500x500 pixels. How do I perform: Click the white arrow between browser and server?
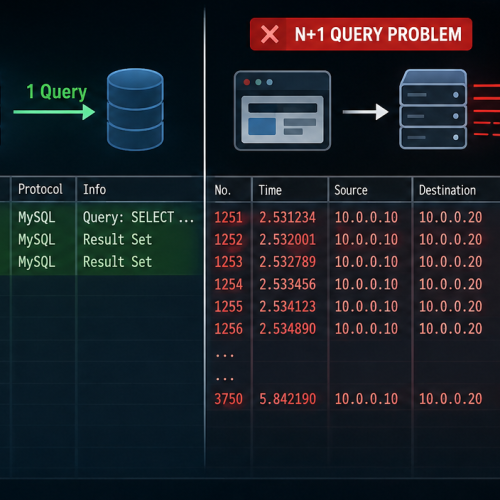(366, 112)
